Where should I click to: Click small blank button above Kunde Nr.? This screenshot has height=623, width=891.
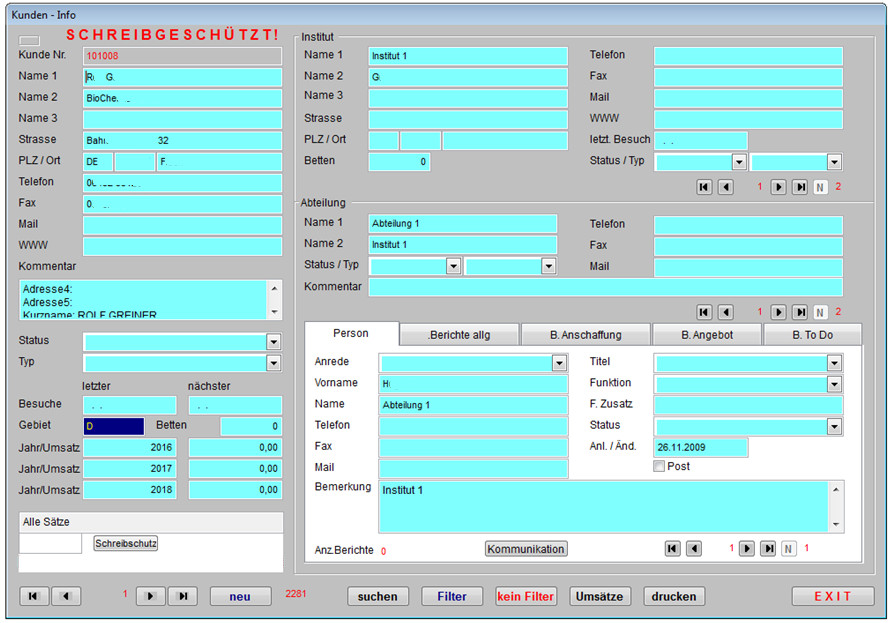[29, 40]
